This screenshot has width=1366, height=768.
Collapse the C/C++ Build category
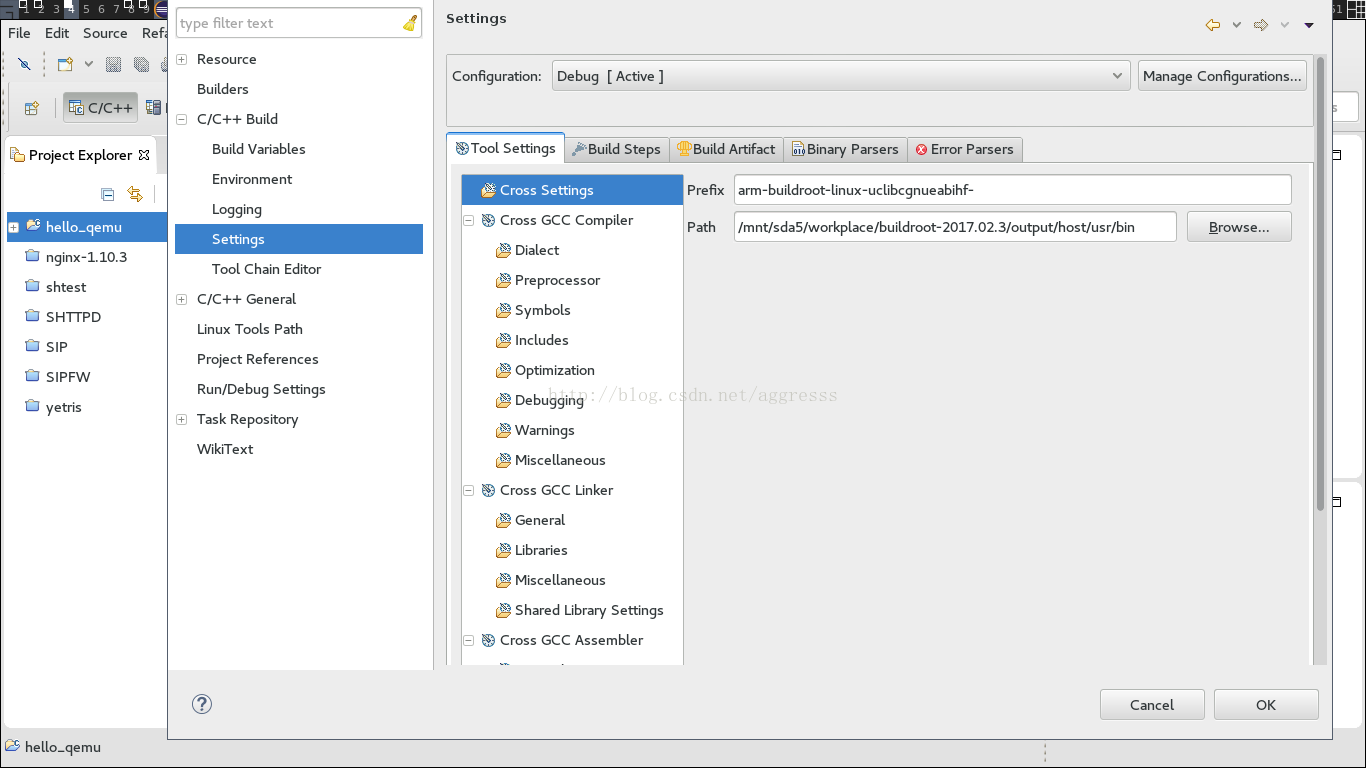click(x=182, y=119)
